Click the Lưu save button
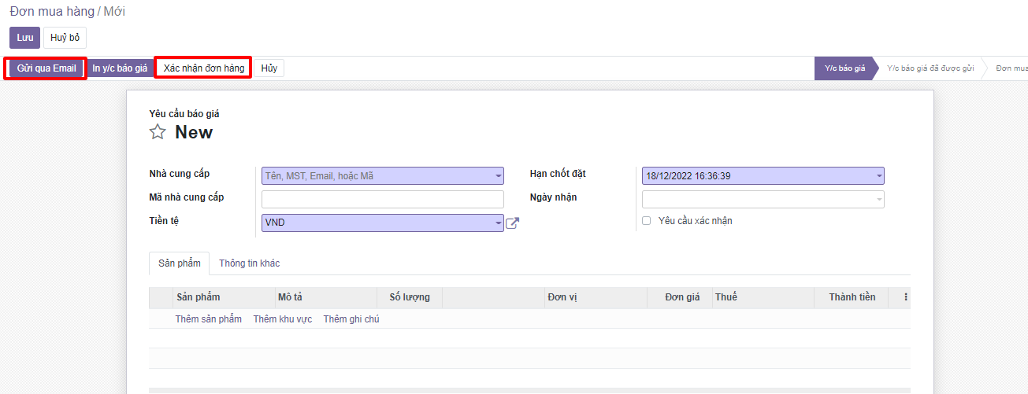Image resolution: width=1028 pixels, height=394 pixels. pos(24,38)
